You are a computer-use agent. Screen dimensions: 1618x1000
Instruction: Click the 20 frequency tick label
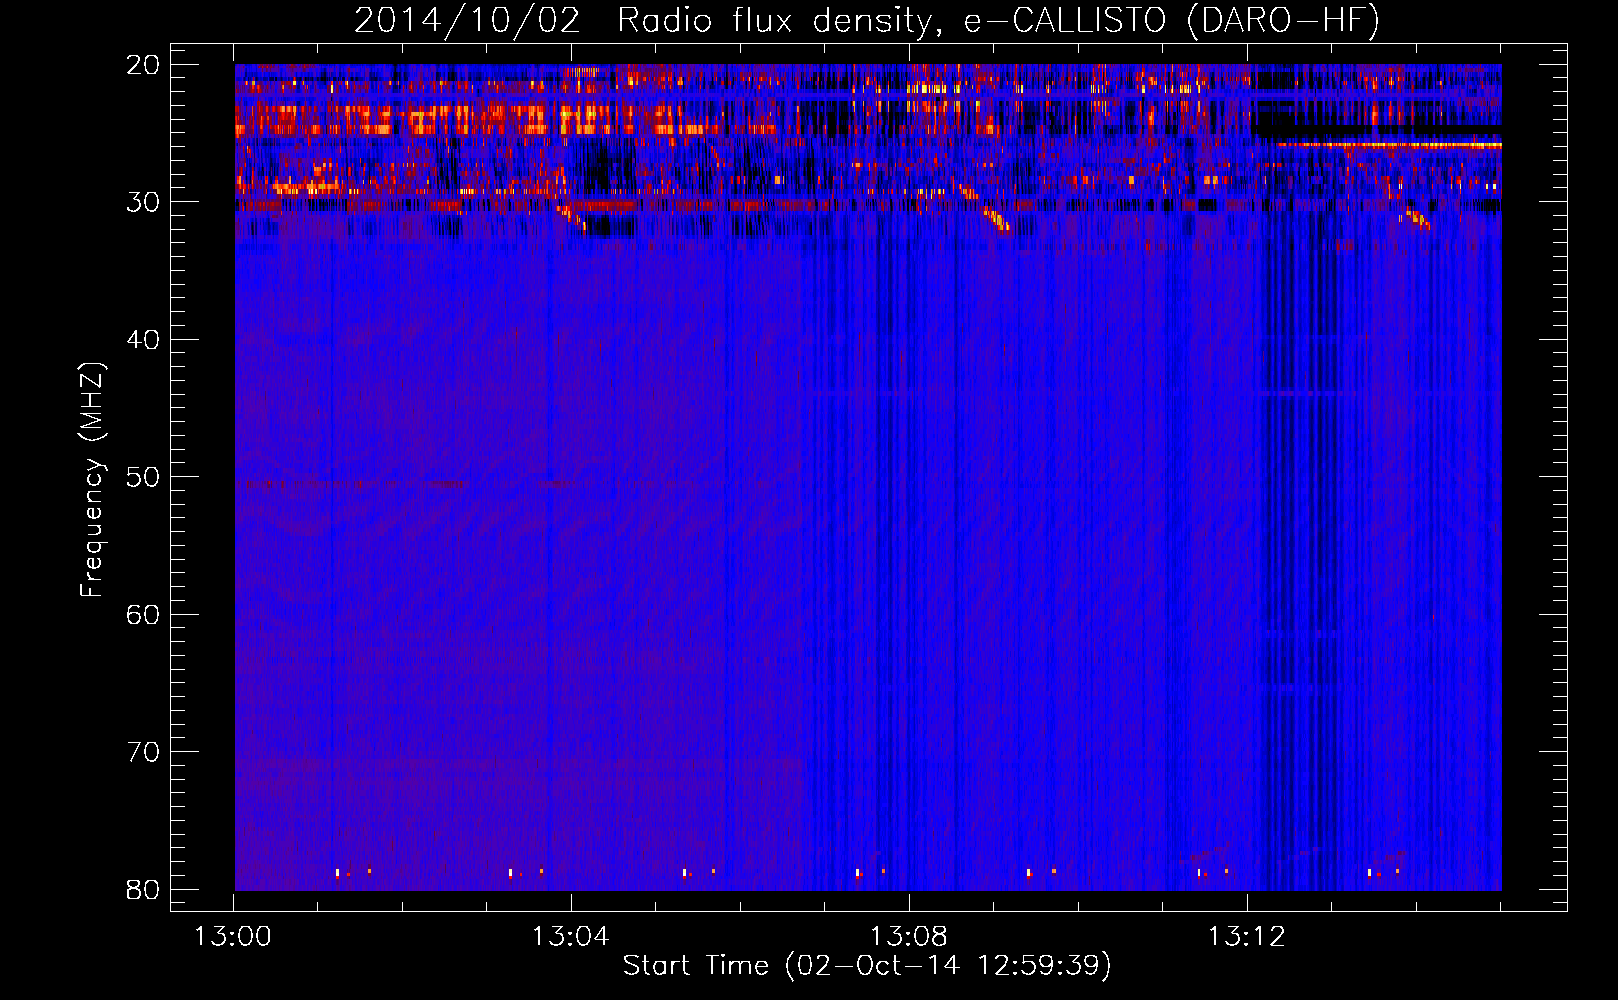(x=143, y=65)
